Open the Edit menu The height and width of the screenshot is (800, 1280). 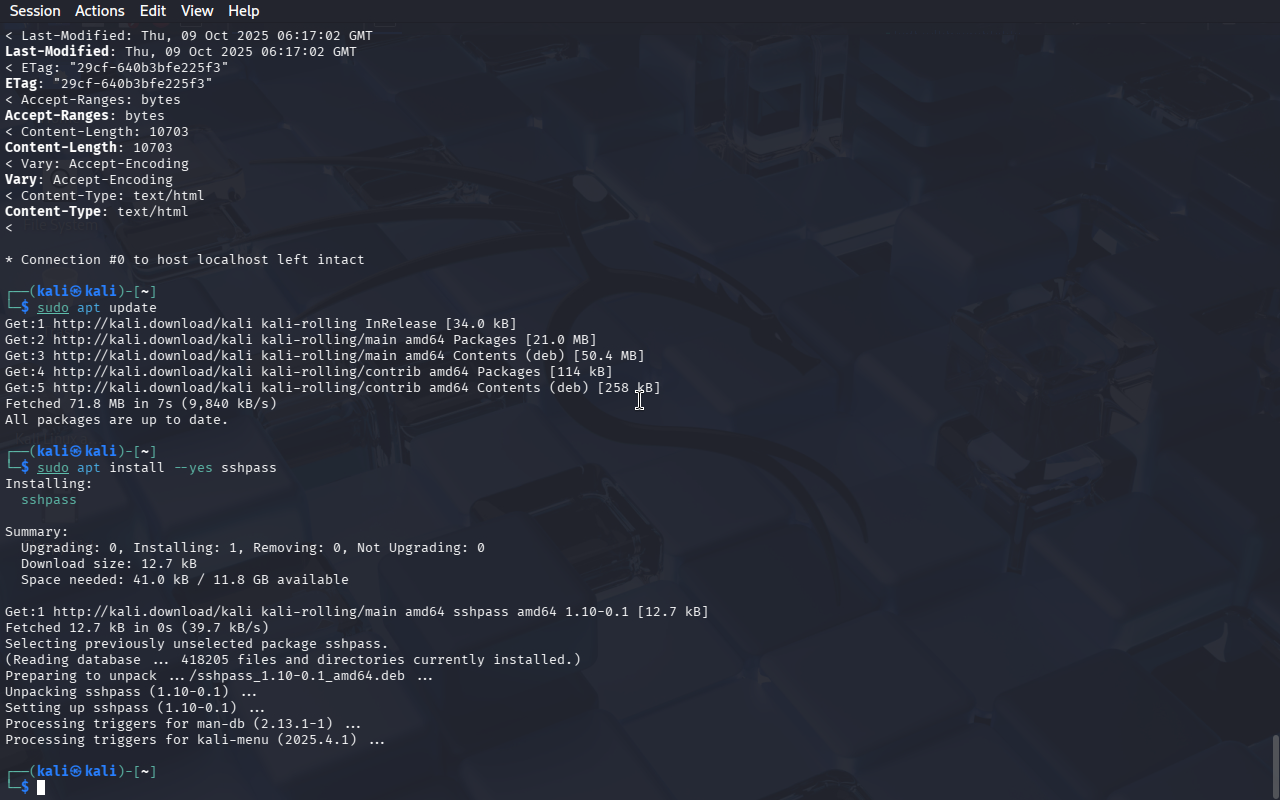pos(153,11)
